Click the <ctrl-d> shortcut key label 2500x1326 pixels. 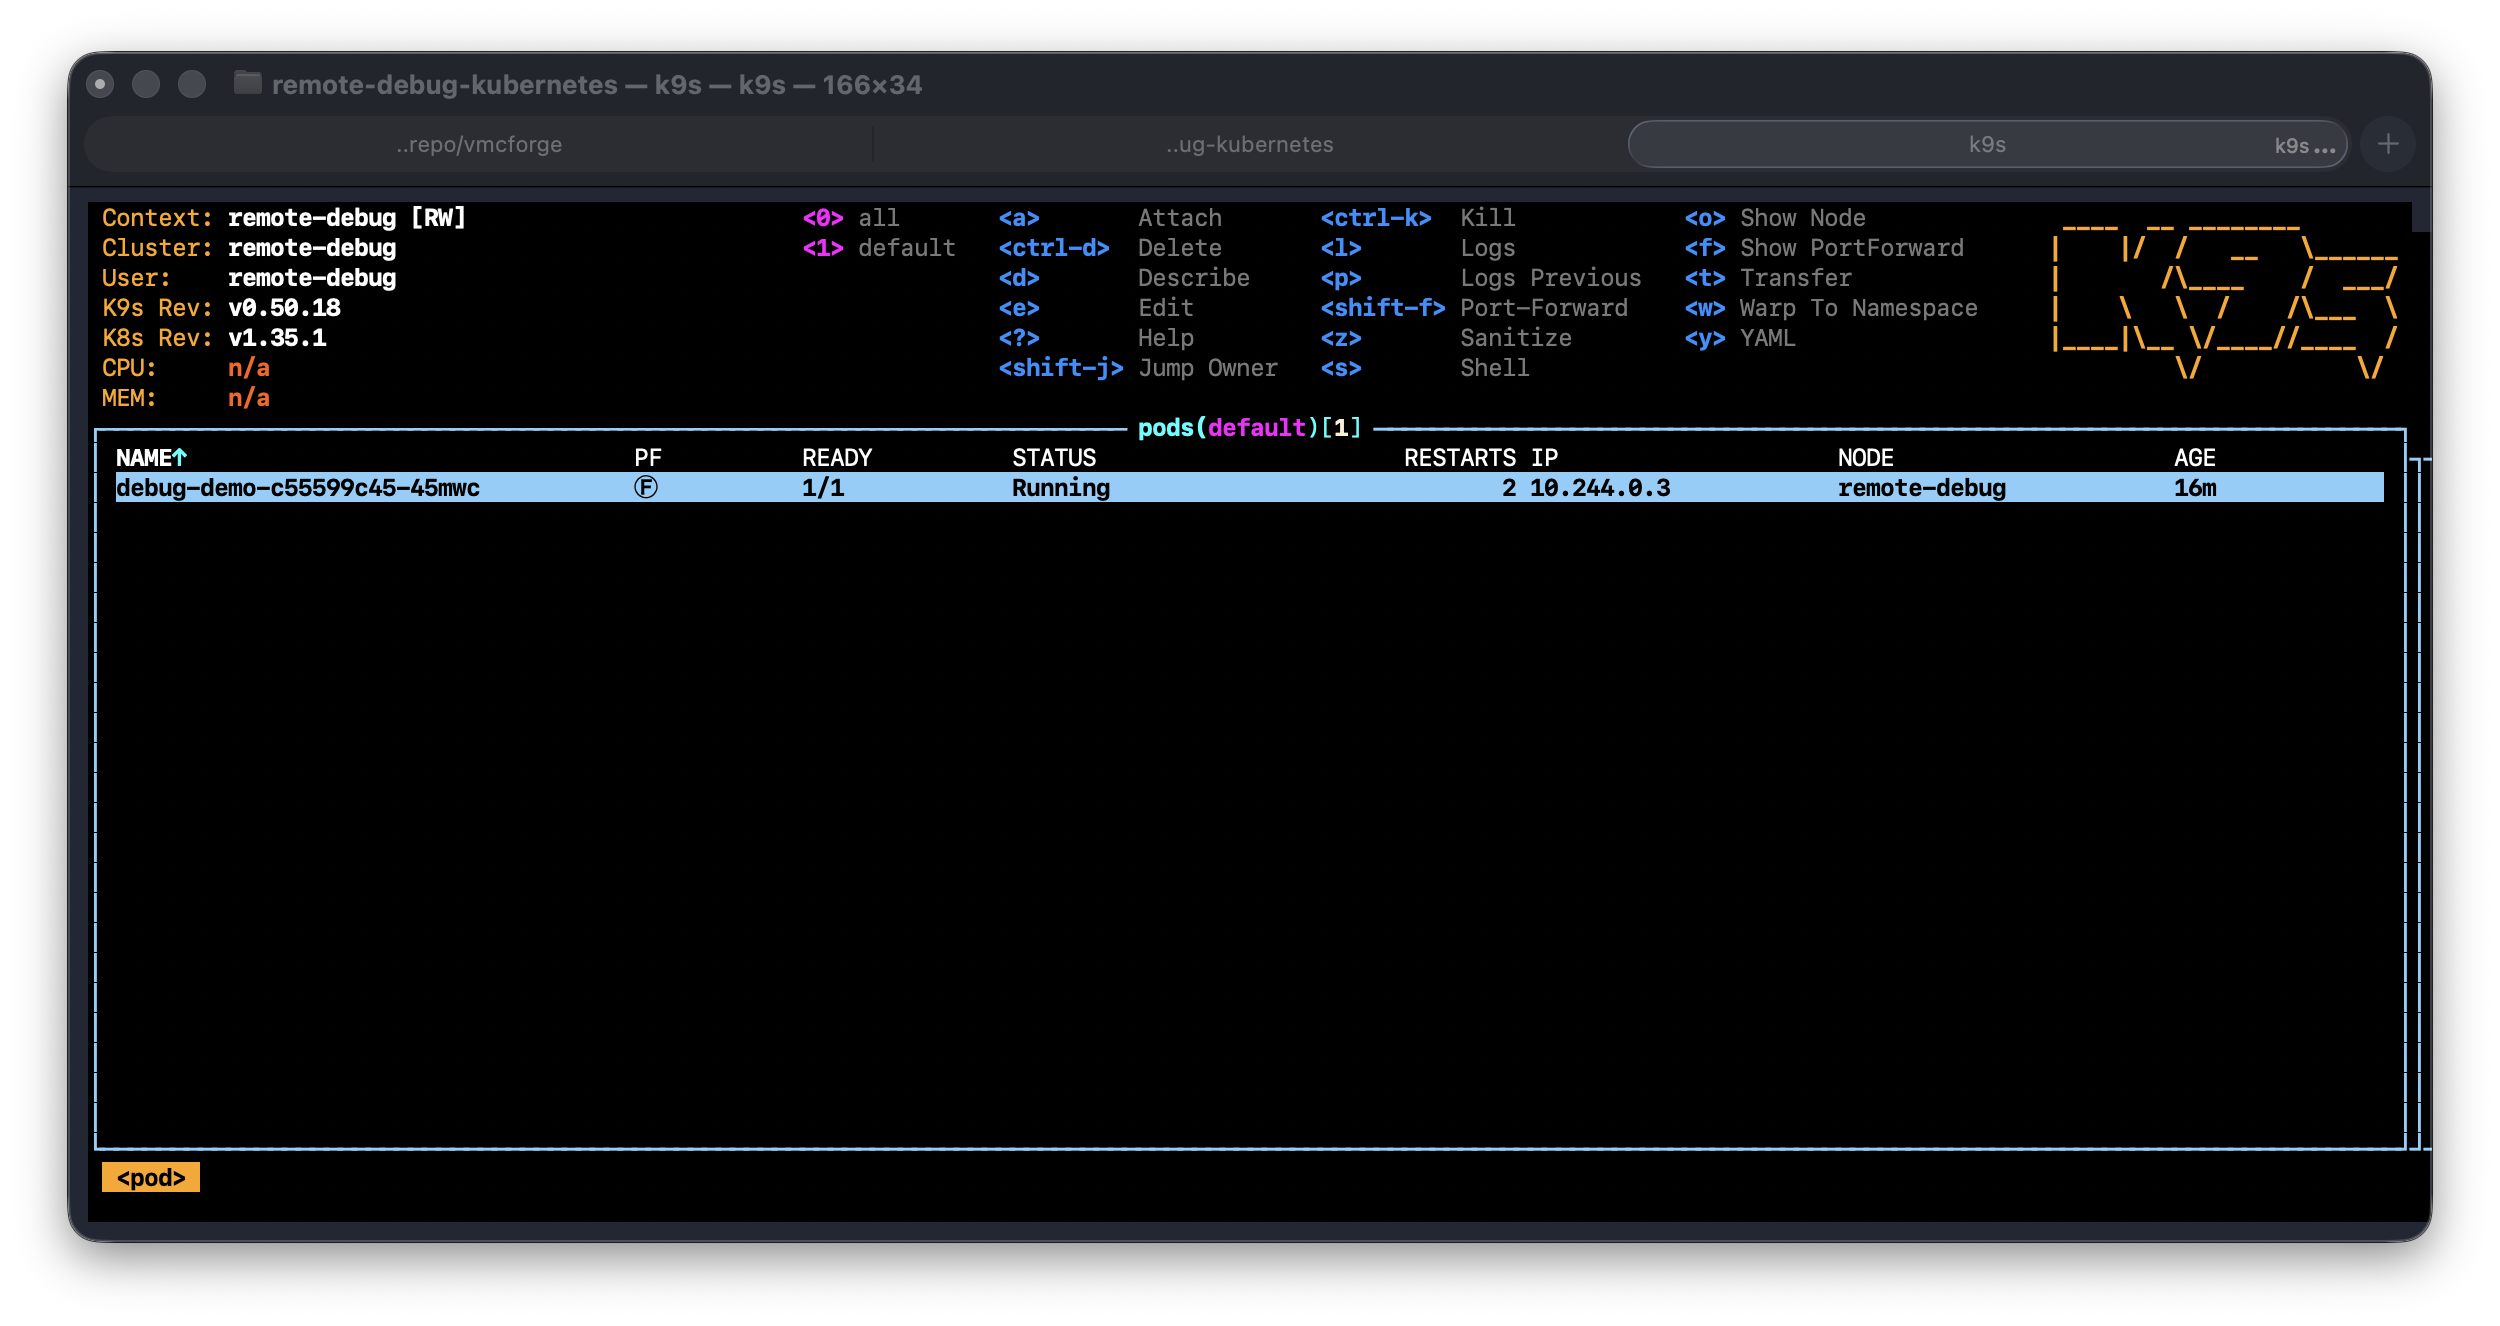[1054, 248]
